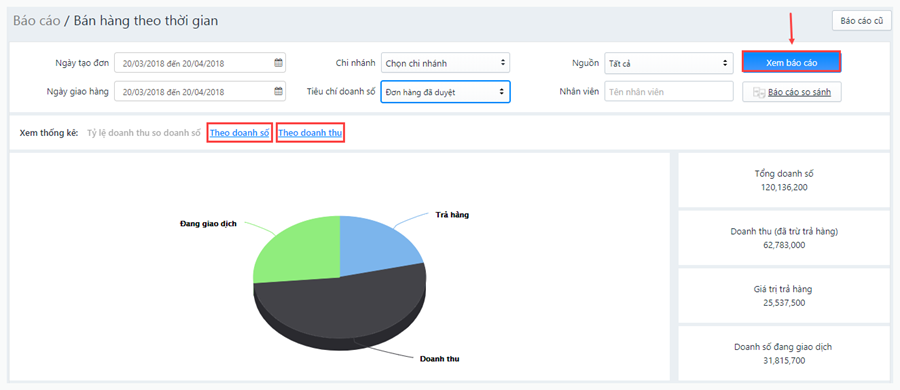
Task: Click the Bán hàng theo thời gian title
Action: click(x=146, y=21)
